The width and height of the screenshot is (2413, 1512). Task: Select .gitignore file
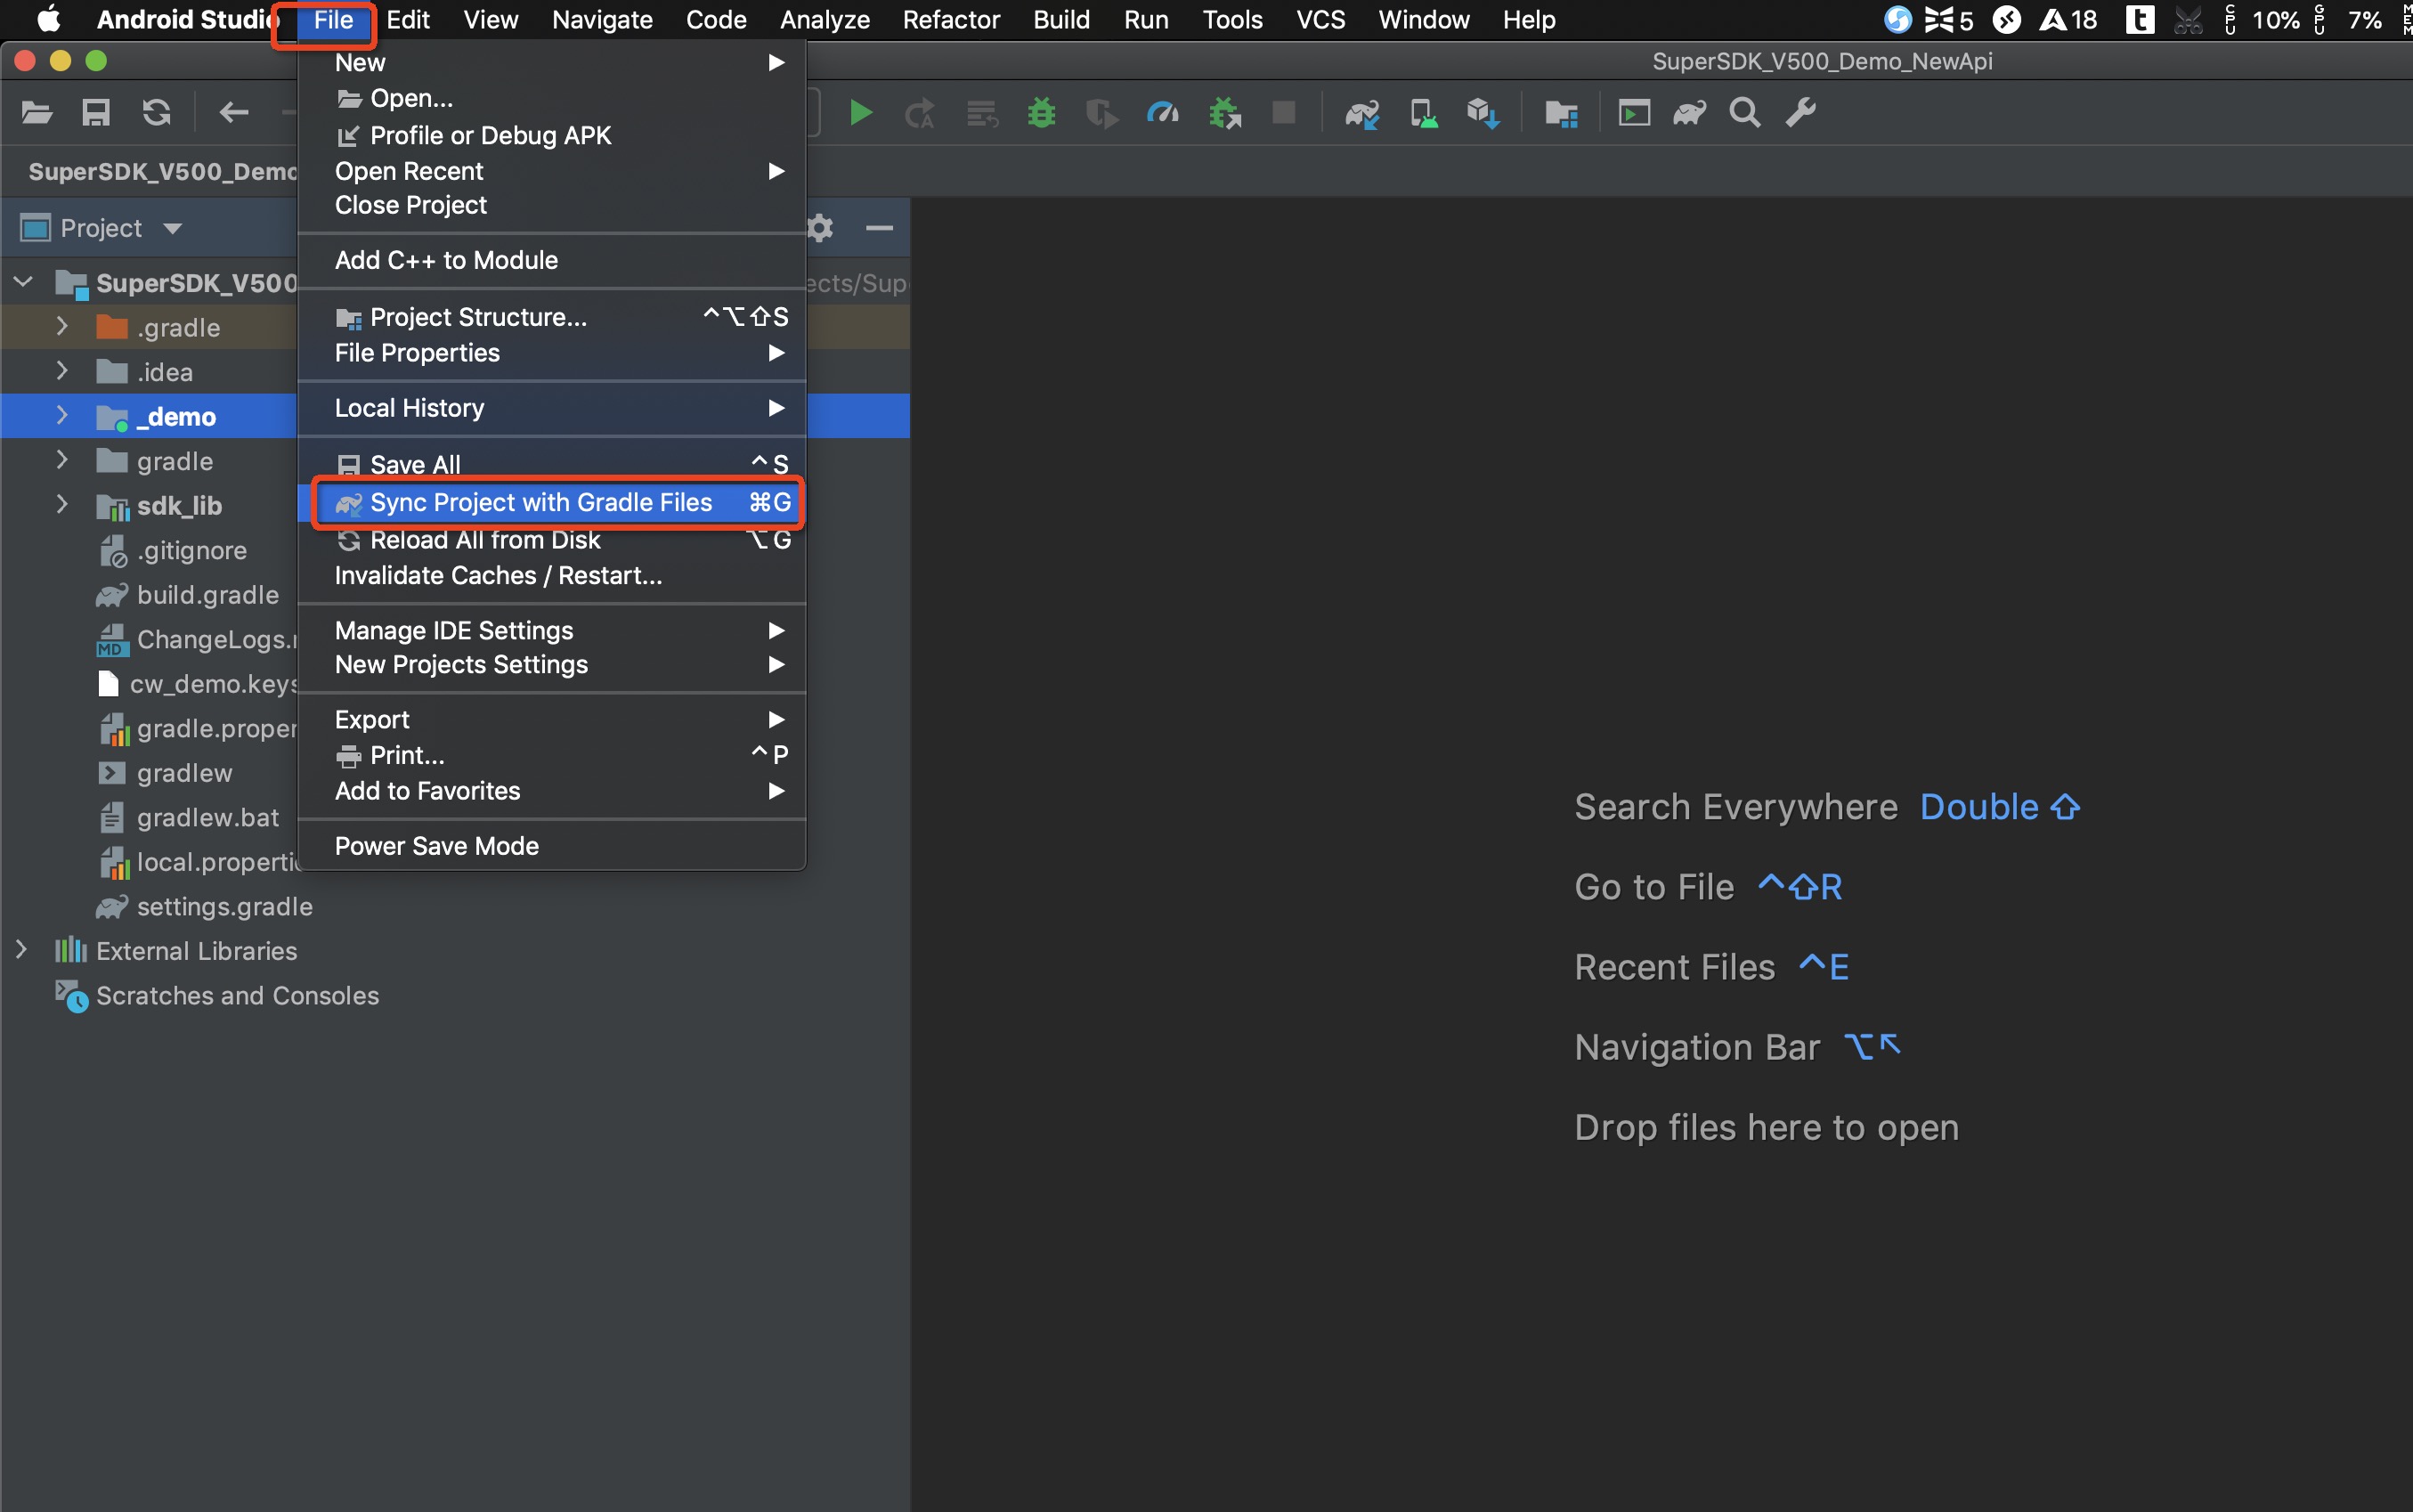[x=172, y=549]
